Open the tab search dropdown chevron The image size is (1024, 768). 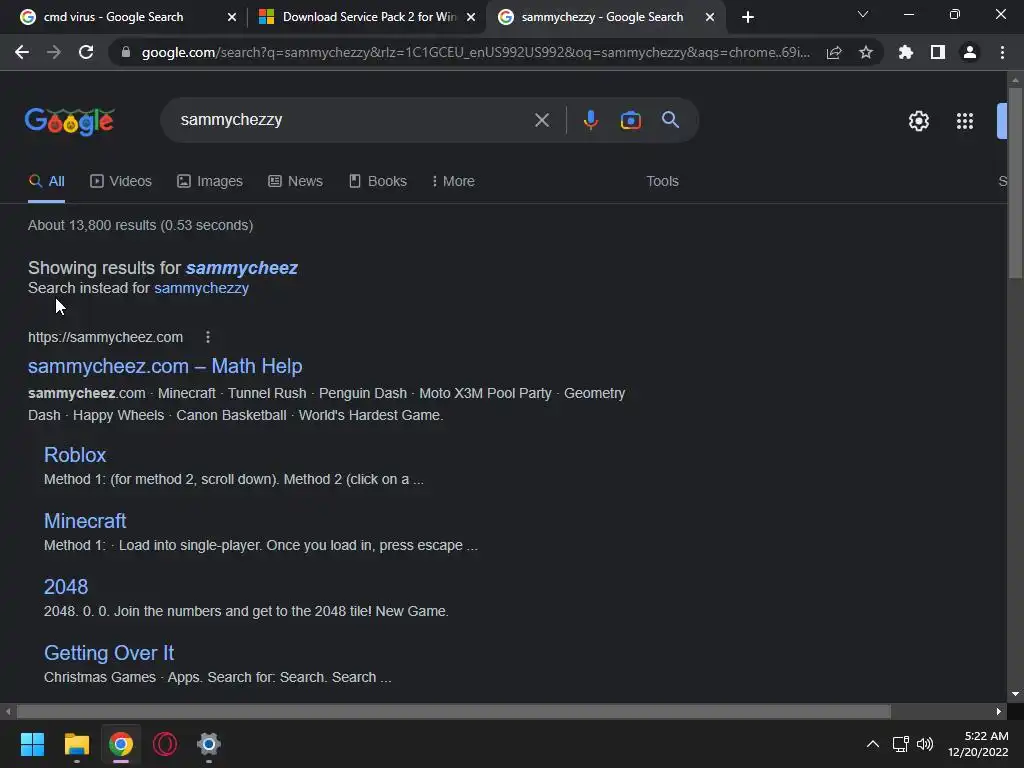coord(863,14)
